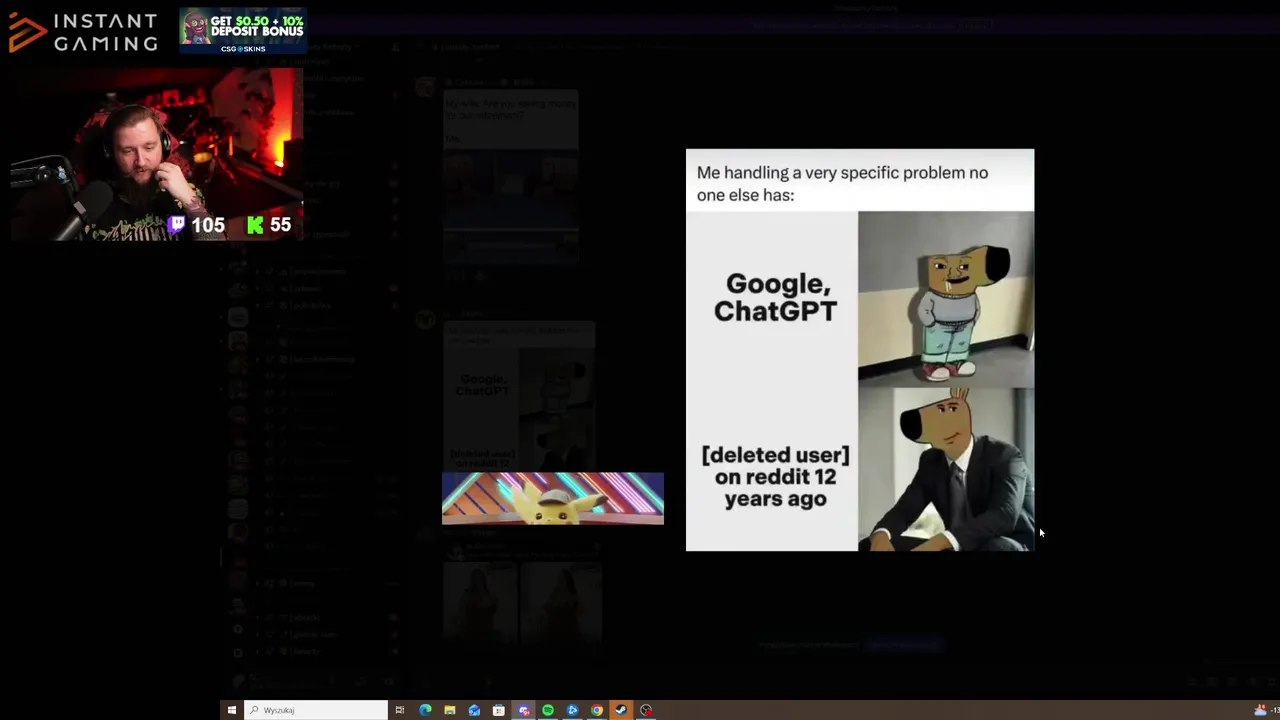Launch Microsoft Edge from the taskbar
Viewport: 1280px width, 720px height.
click(425, 710)
